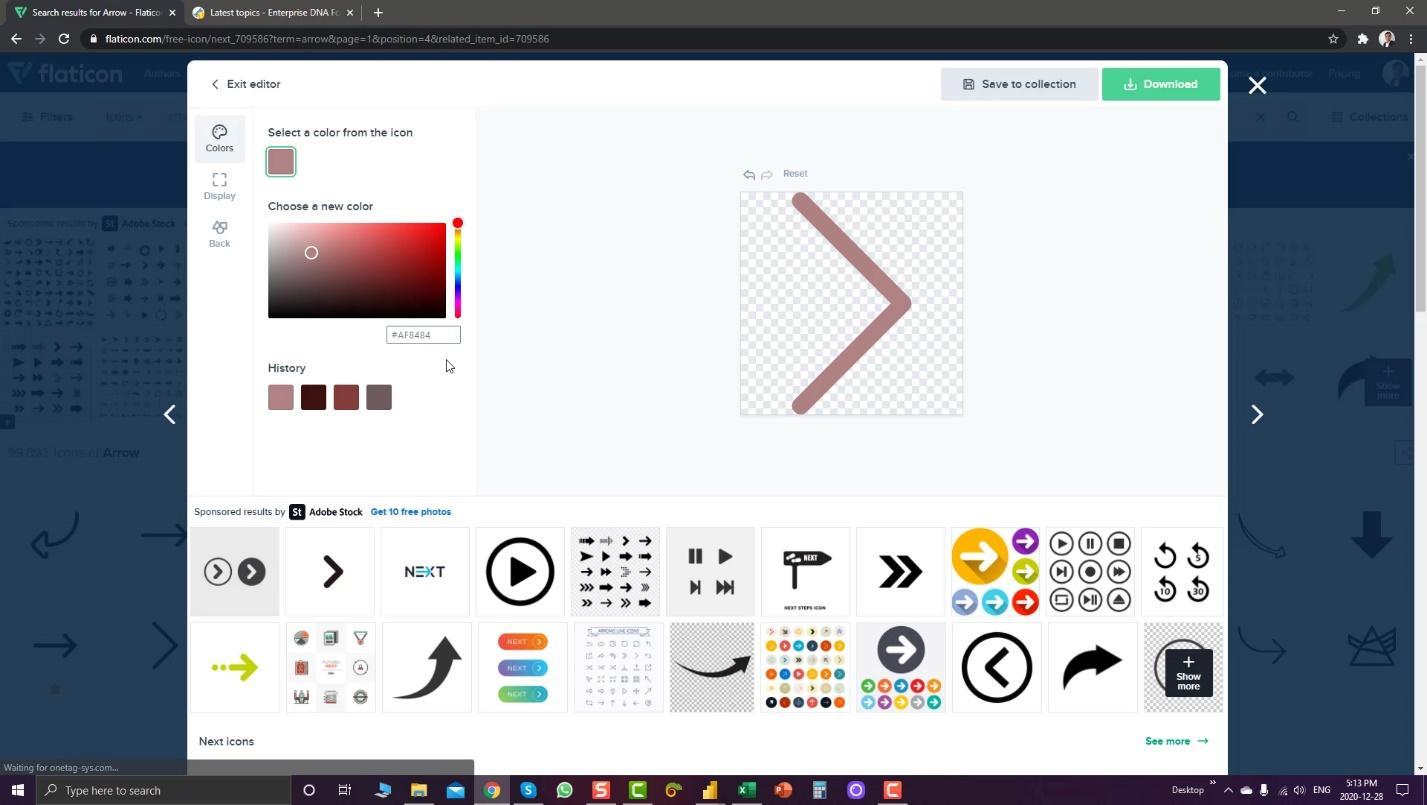Close the editor overlay with the X

(x=1257, y=86)
